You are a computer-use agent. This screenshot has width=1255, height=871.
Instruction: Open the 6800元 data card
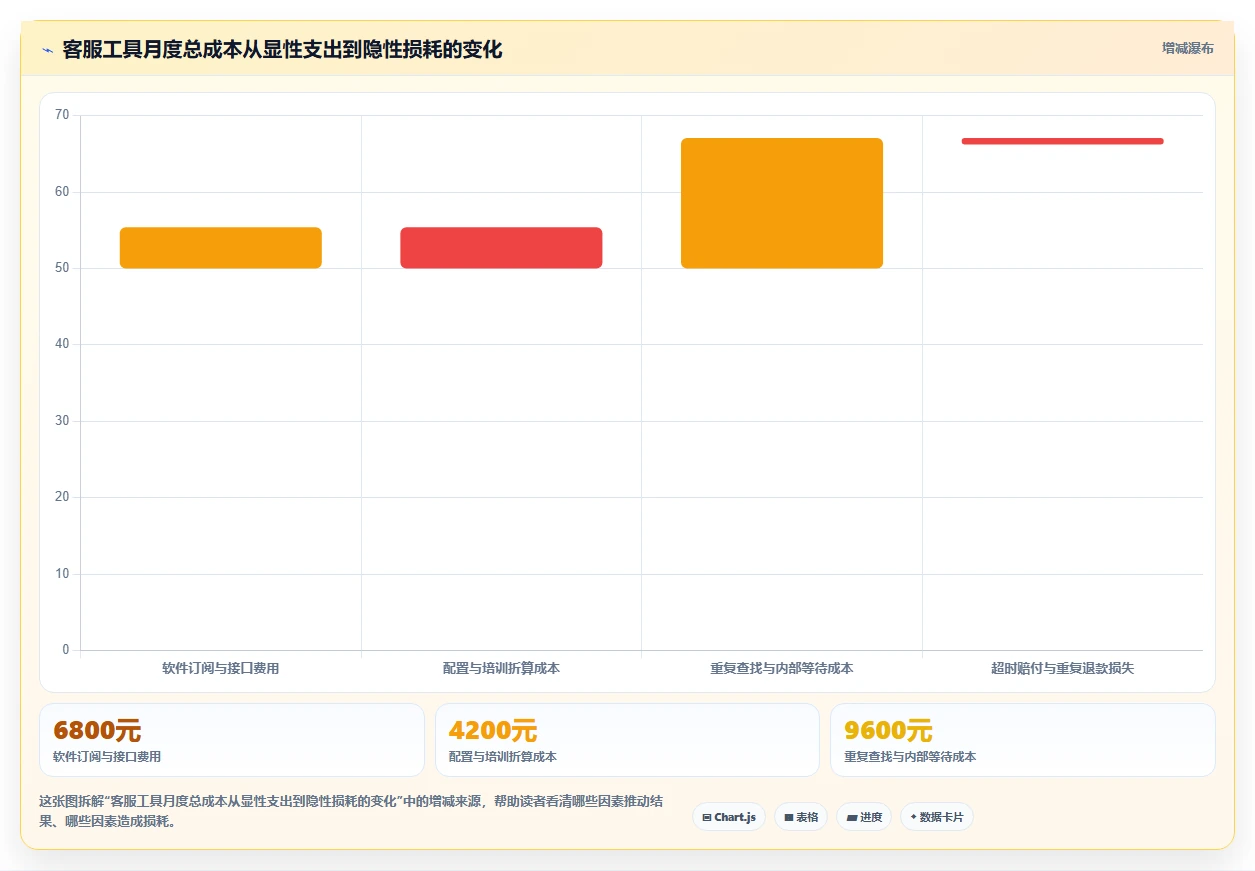[x=232, y=740]
